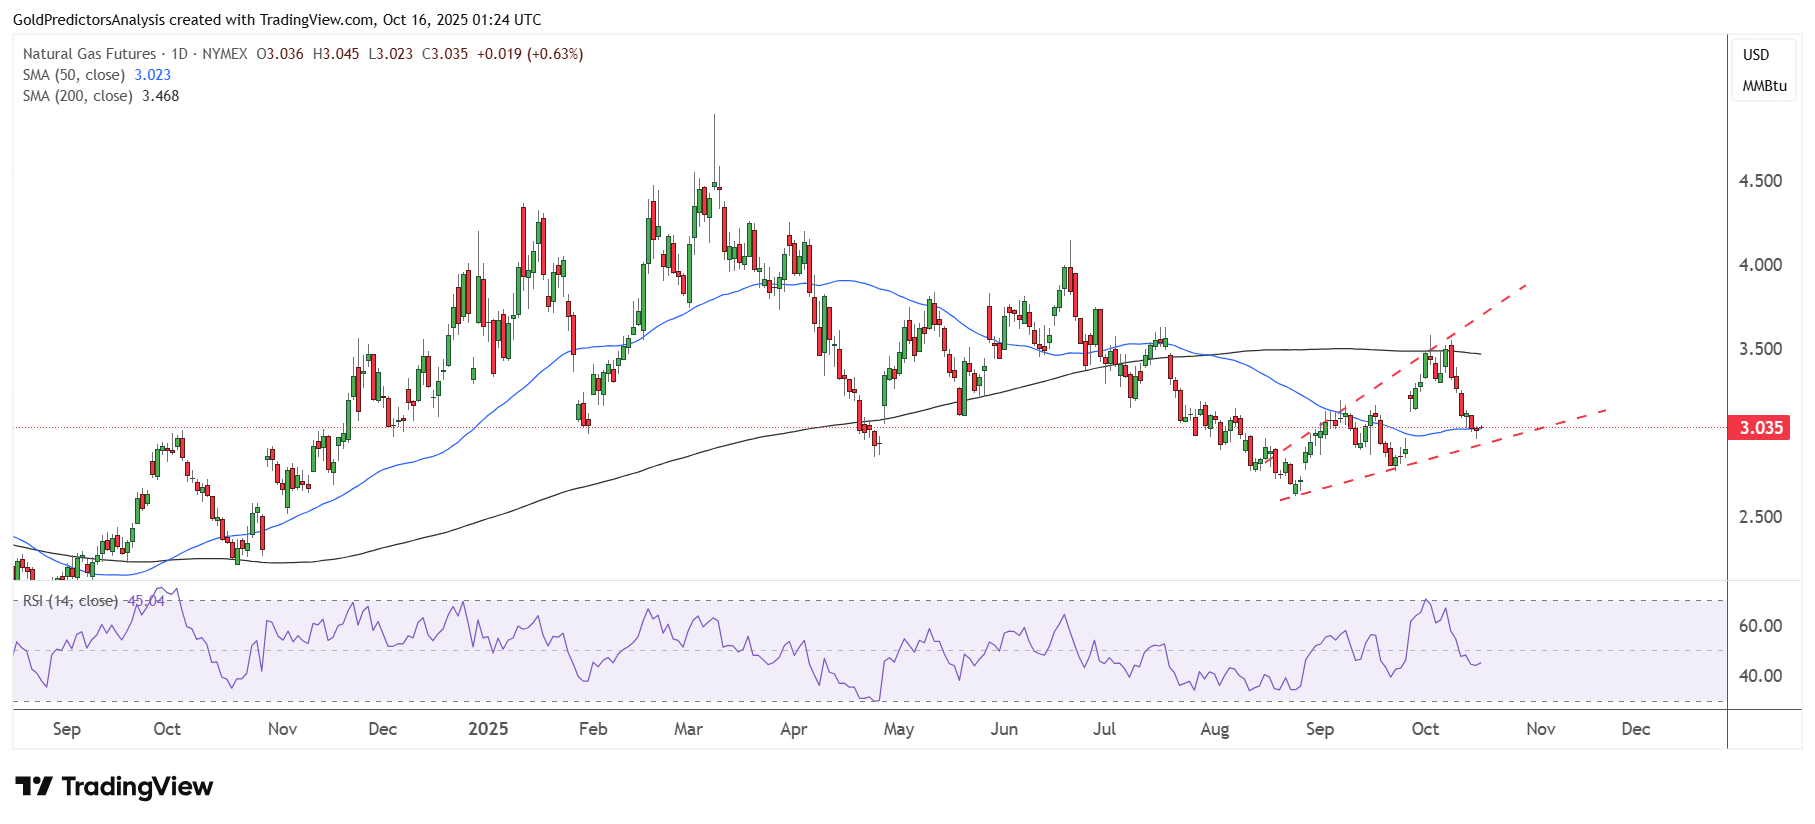
Task: Click the SMA (50, close) indicator legend
Action: (x=74, y=75)
